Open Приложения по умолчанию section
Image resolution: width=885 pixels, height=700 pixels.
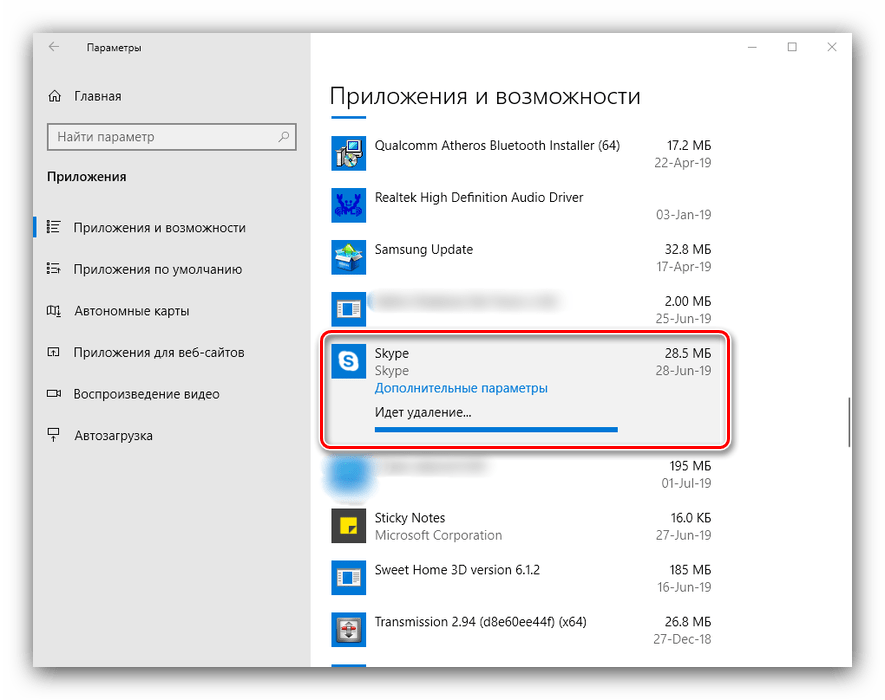(157, 269)
